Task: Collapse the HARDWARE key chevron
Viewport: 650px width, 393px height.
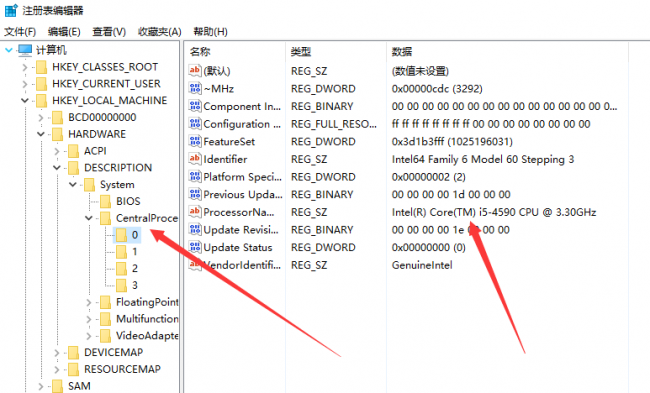Action: (x=41, y=134)
